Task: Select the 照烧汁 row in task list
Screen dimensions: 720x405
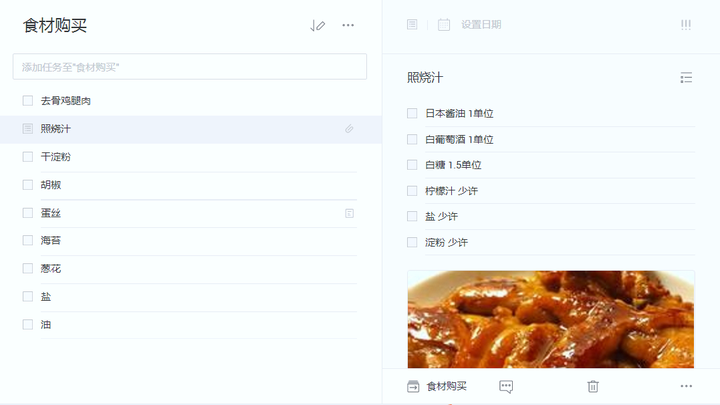Action: tap(191, 129)
